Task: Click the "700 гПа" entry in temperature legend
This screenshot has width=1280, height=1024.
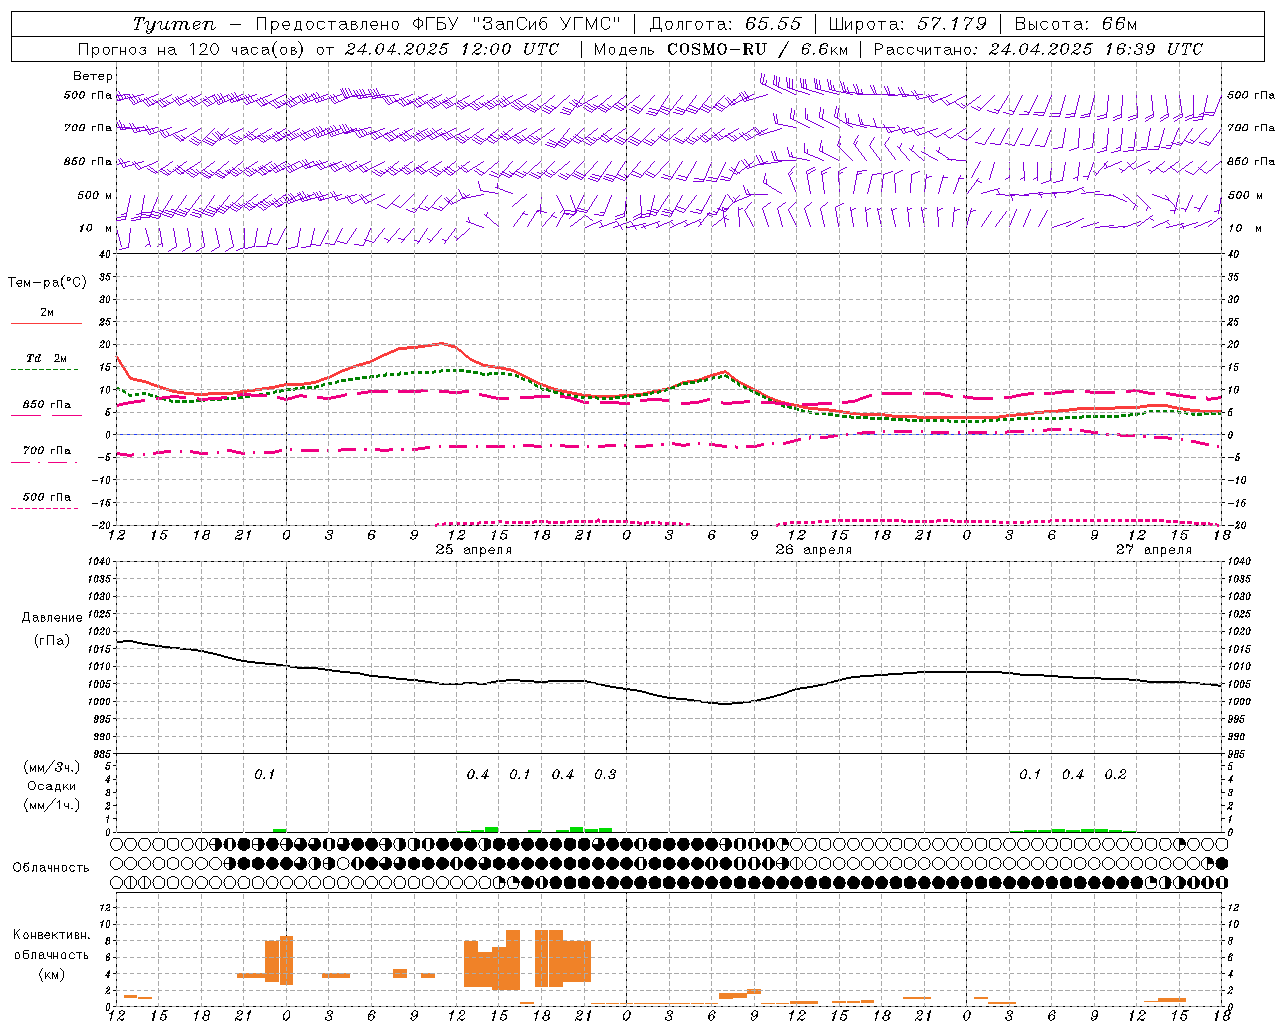Action: point(47,451)
